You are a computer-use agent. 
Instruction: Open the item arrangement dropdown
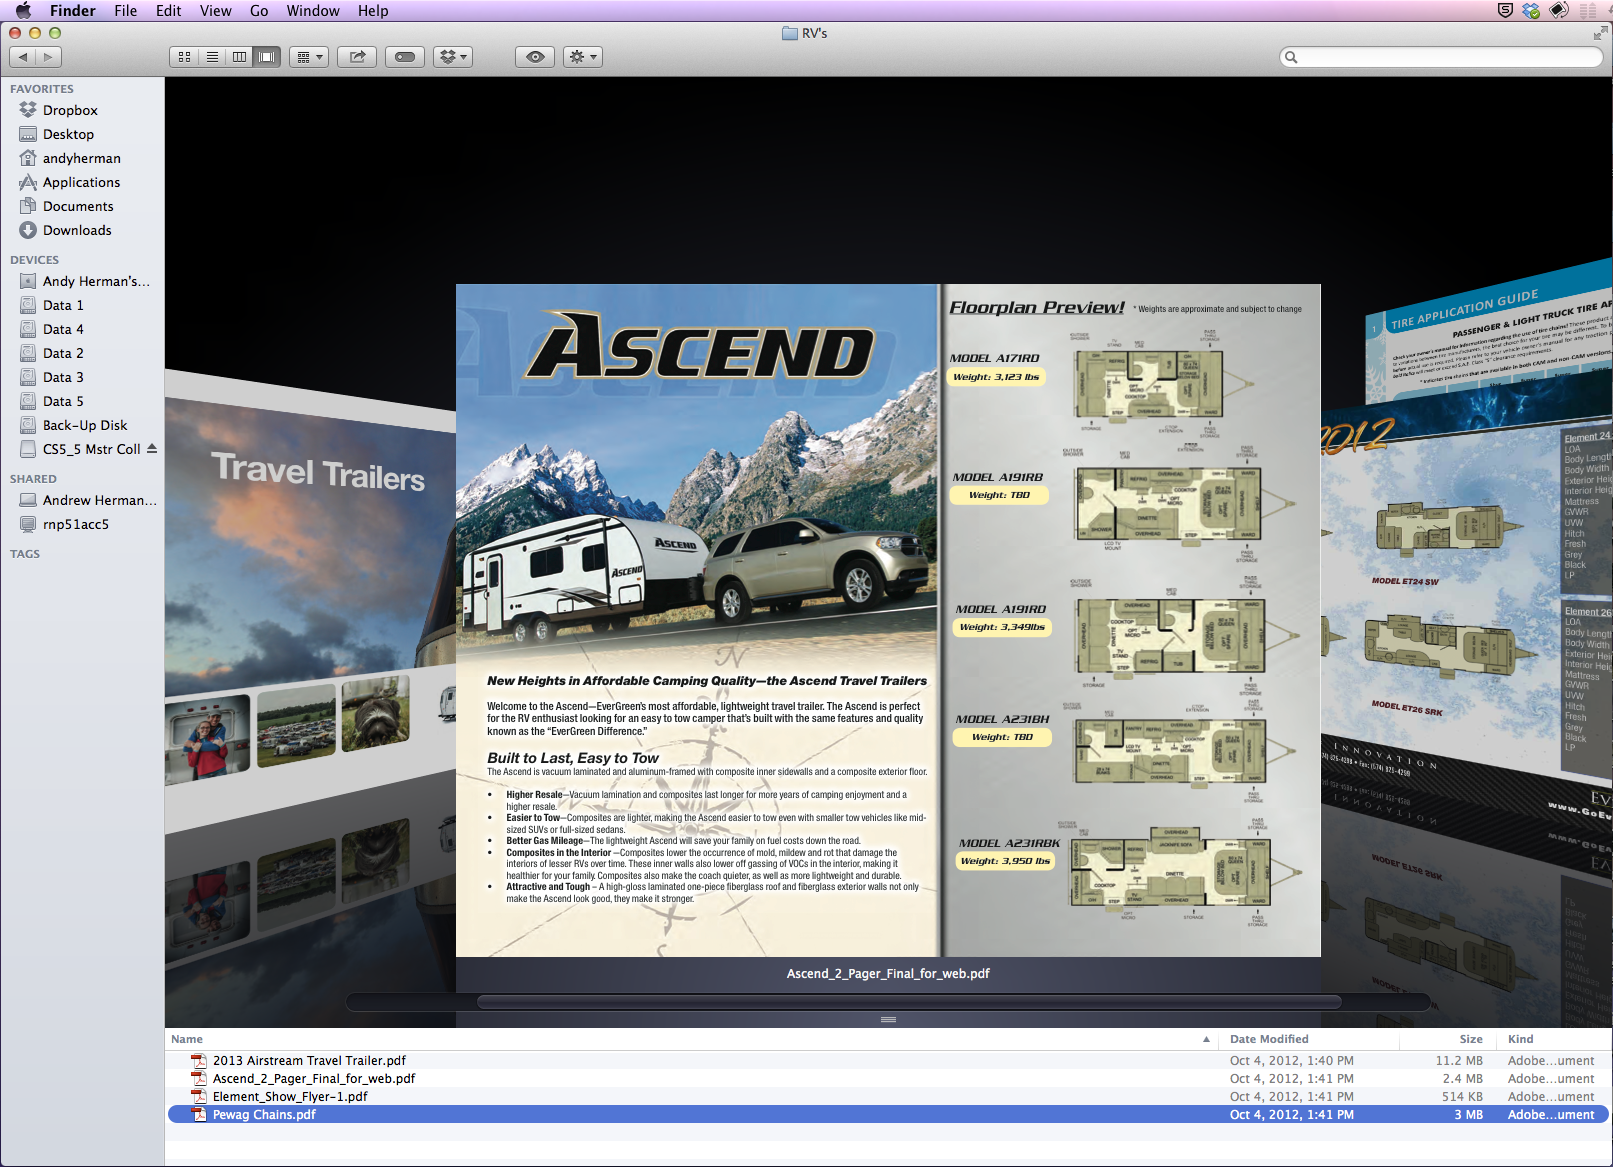pos(309,57)
